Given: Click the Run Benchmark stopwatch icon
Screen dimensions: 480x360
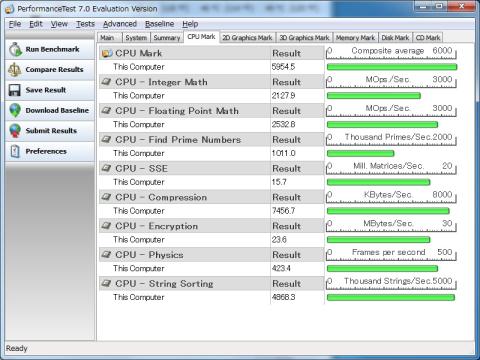Looking at the screenshot, I should pyautogui.click(x=15, y=49).
